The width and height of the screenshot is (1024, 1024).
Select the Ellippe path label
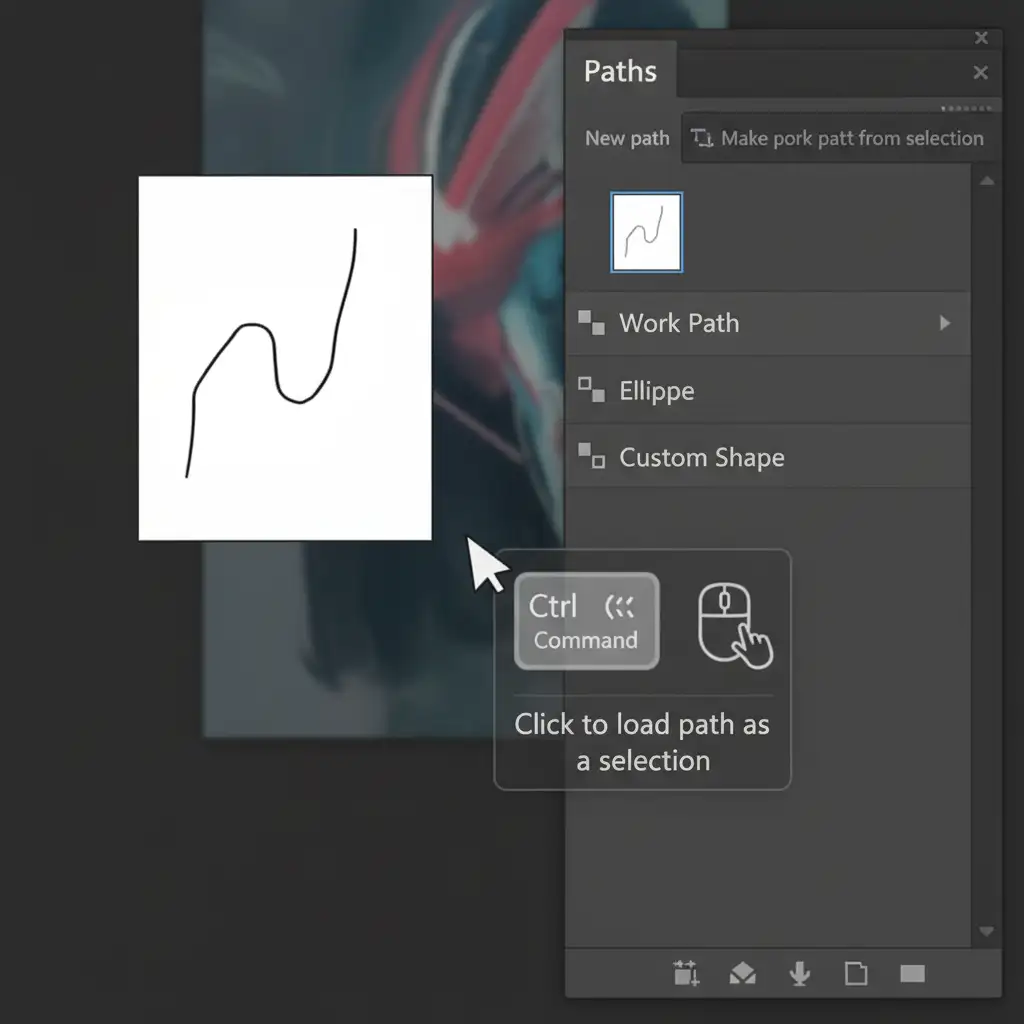coord(656,391)
